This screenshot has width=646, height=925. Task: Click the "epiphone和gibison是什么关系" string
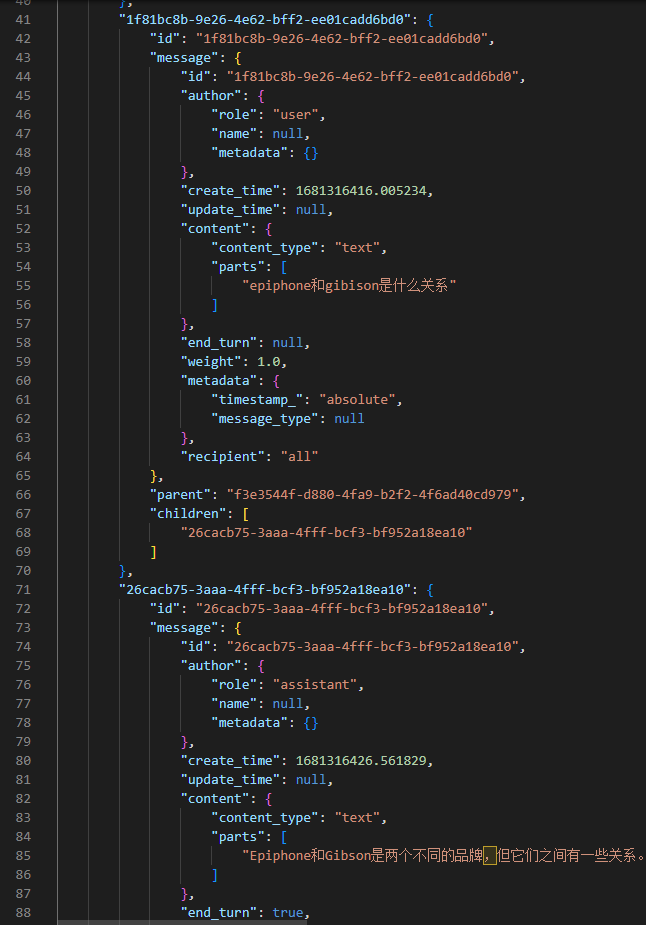(349, 286)
